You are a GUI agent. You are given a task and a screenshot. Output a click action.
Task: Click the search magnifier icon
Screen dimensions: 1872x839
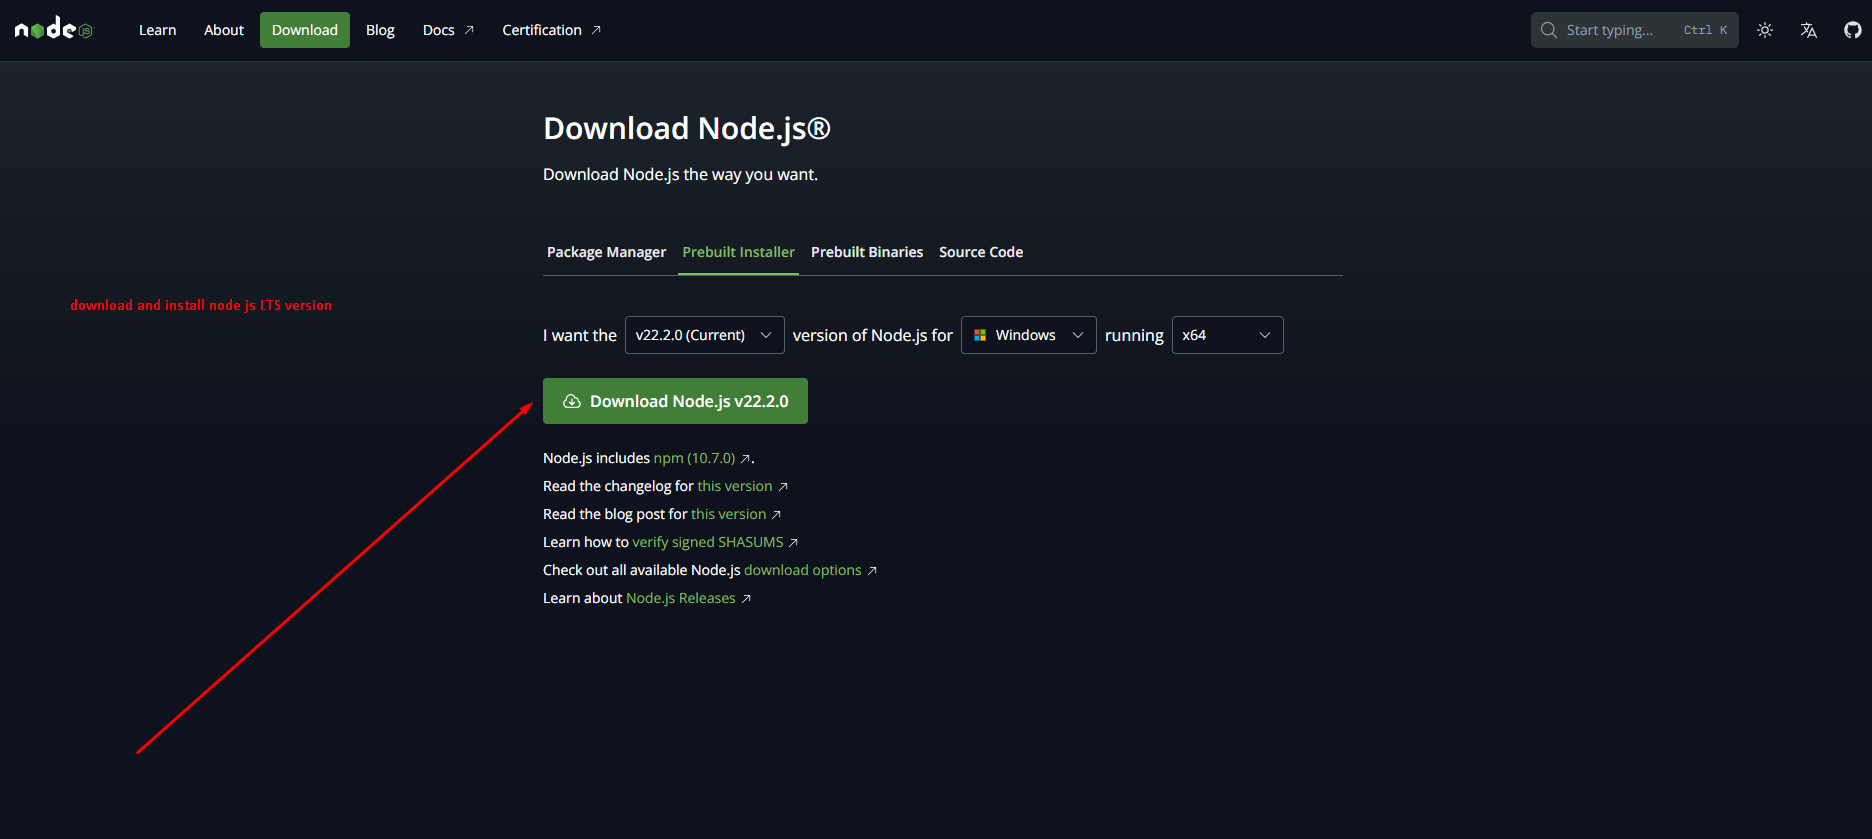tap(1549, 30)
